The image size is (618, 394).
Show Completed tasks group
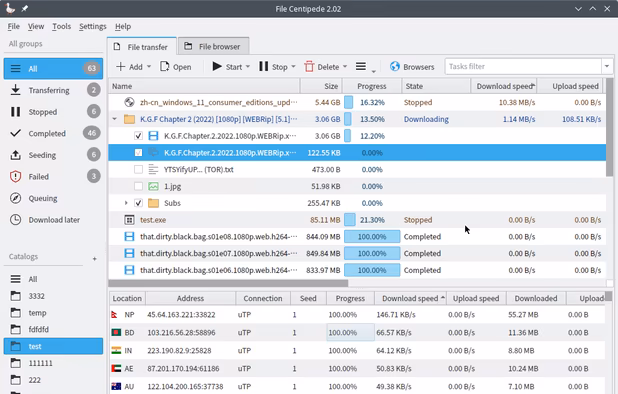53,134
